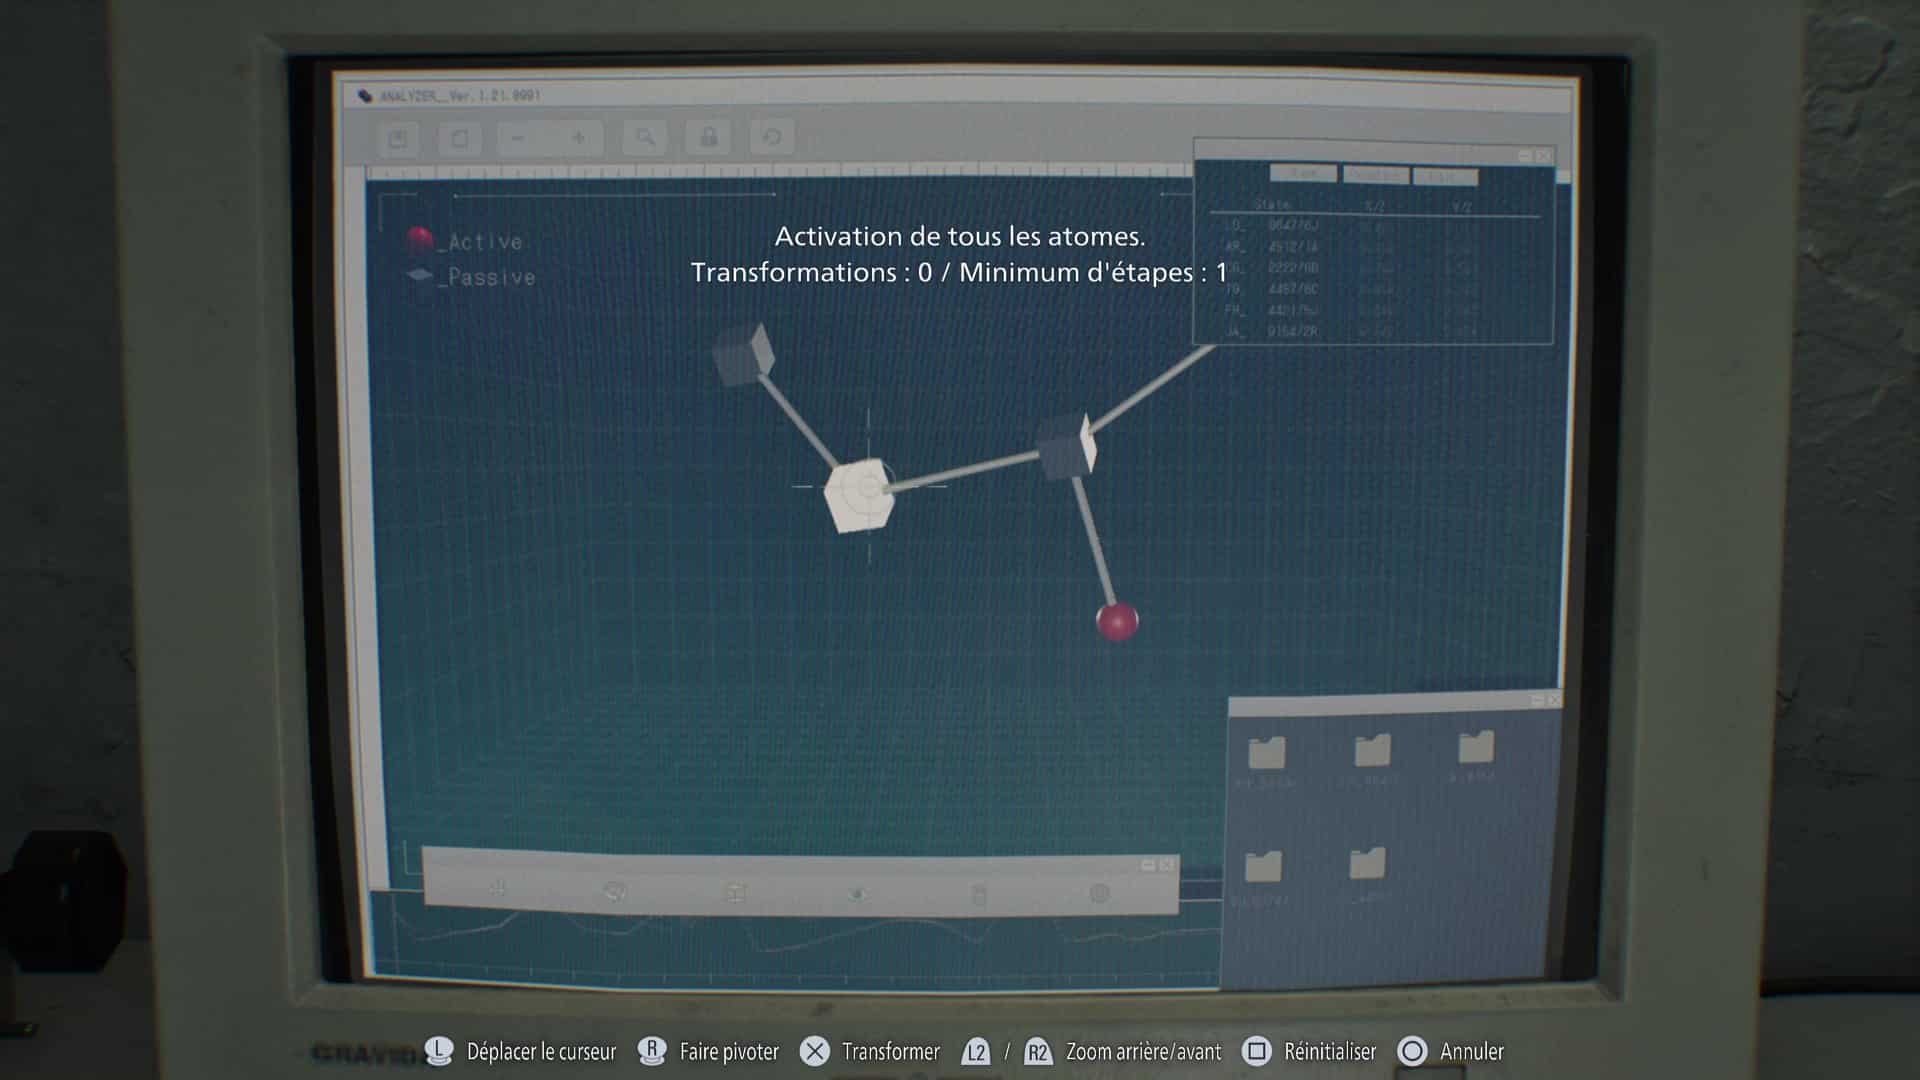Image resolution: width=1920 pixels, height=1080 pixels.
Task: Click the middle tab in data panel
Action: point(1375,175)
